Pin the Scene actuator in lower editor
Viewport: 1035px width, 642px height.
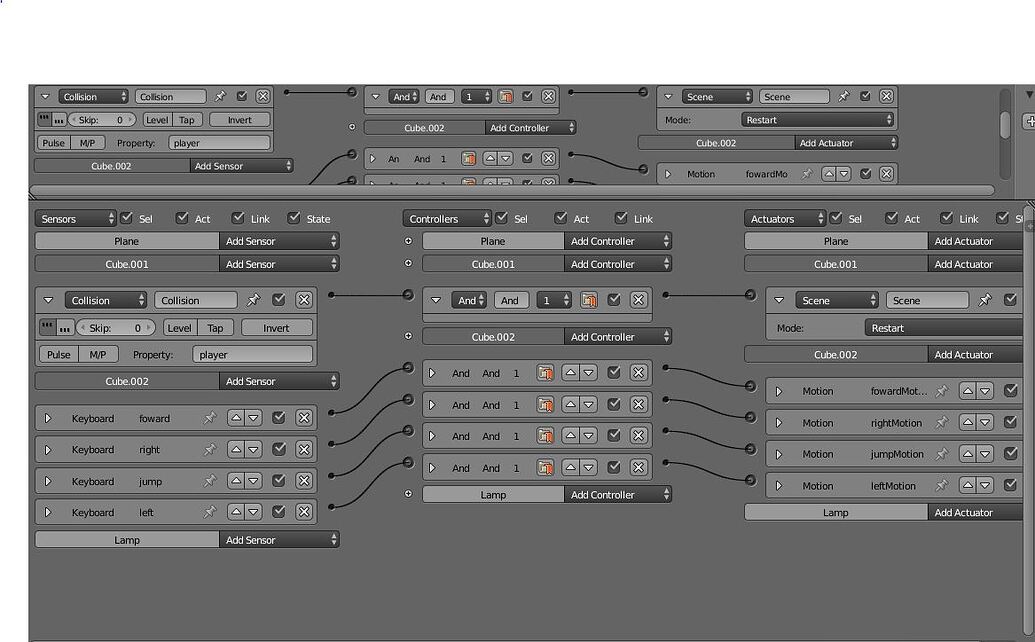pos(985,300)
